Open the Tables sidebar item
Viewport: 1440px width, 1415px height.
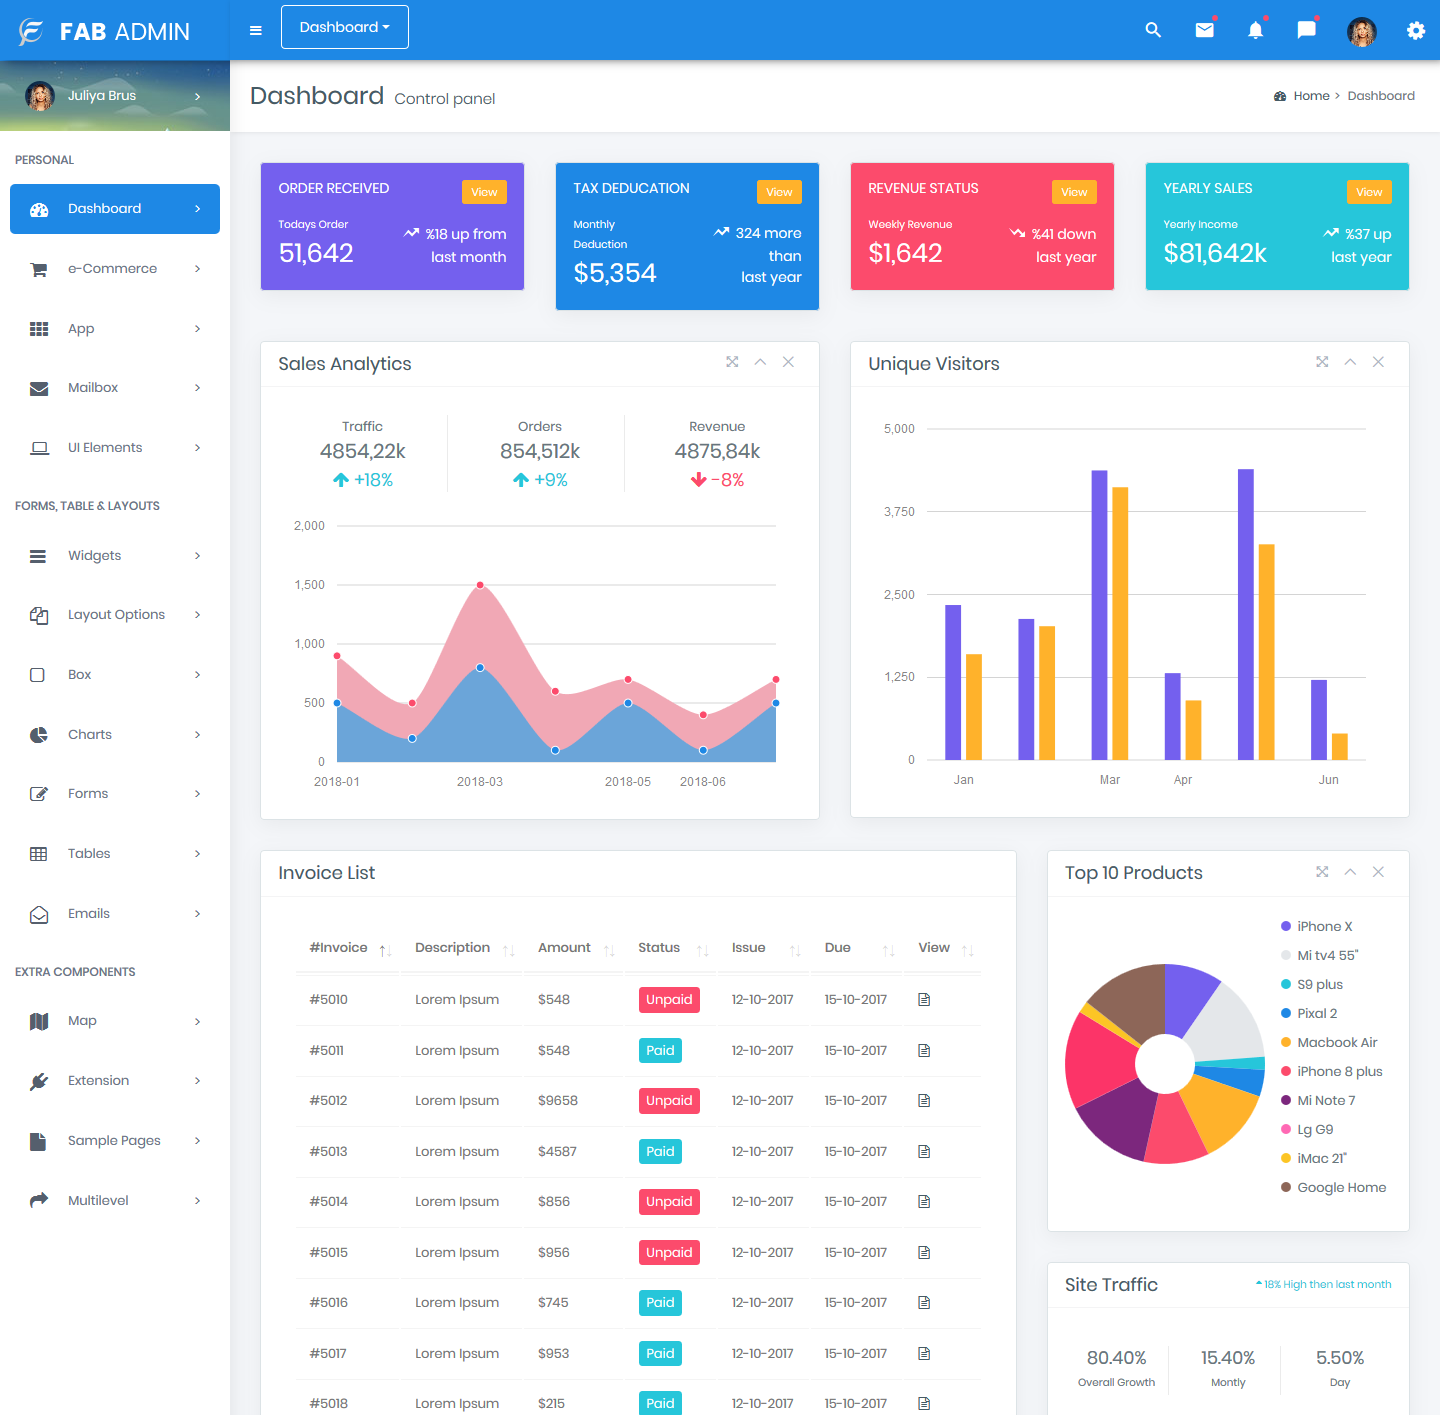click(x=115, y=854)
